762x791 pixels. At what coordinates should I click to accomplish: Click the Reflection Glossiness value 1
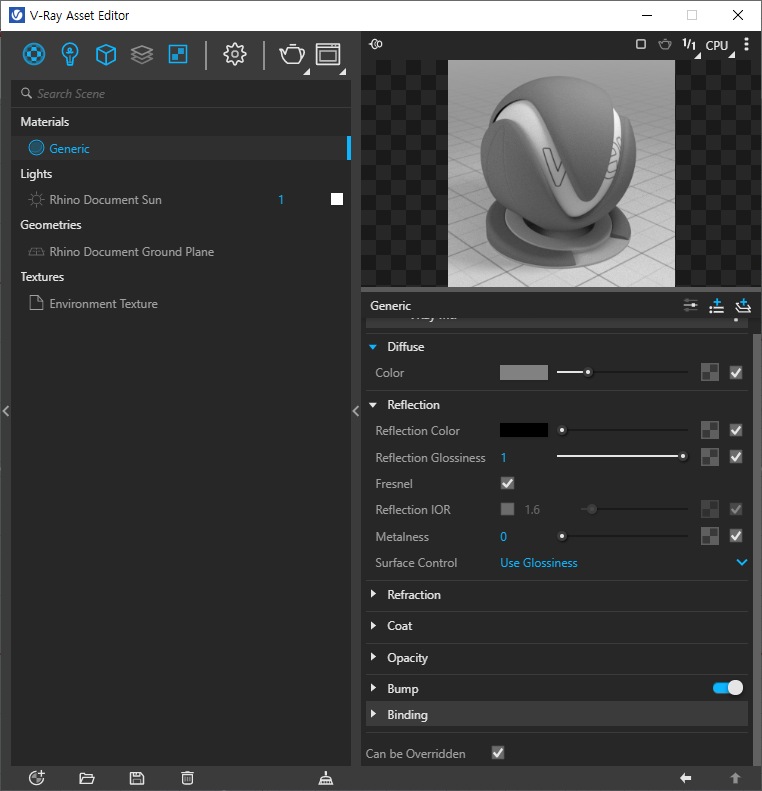[x=503, y=458]
